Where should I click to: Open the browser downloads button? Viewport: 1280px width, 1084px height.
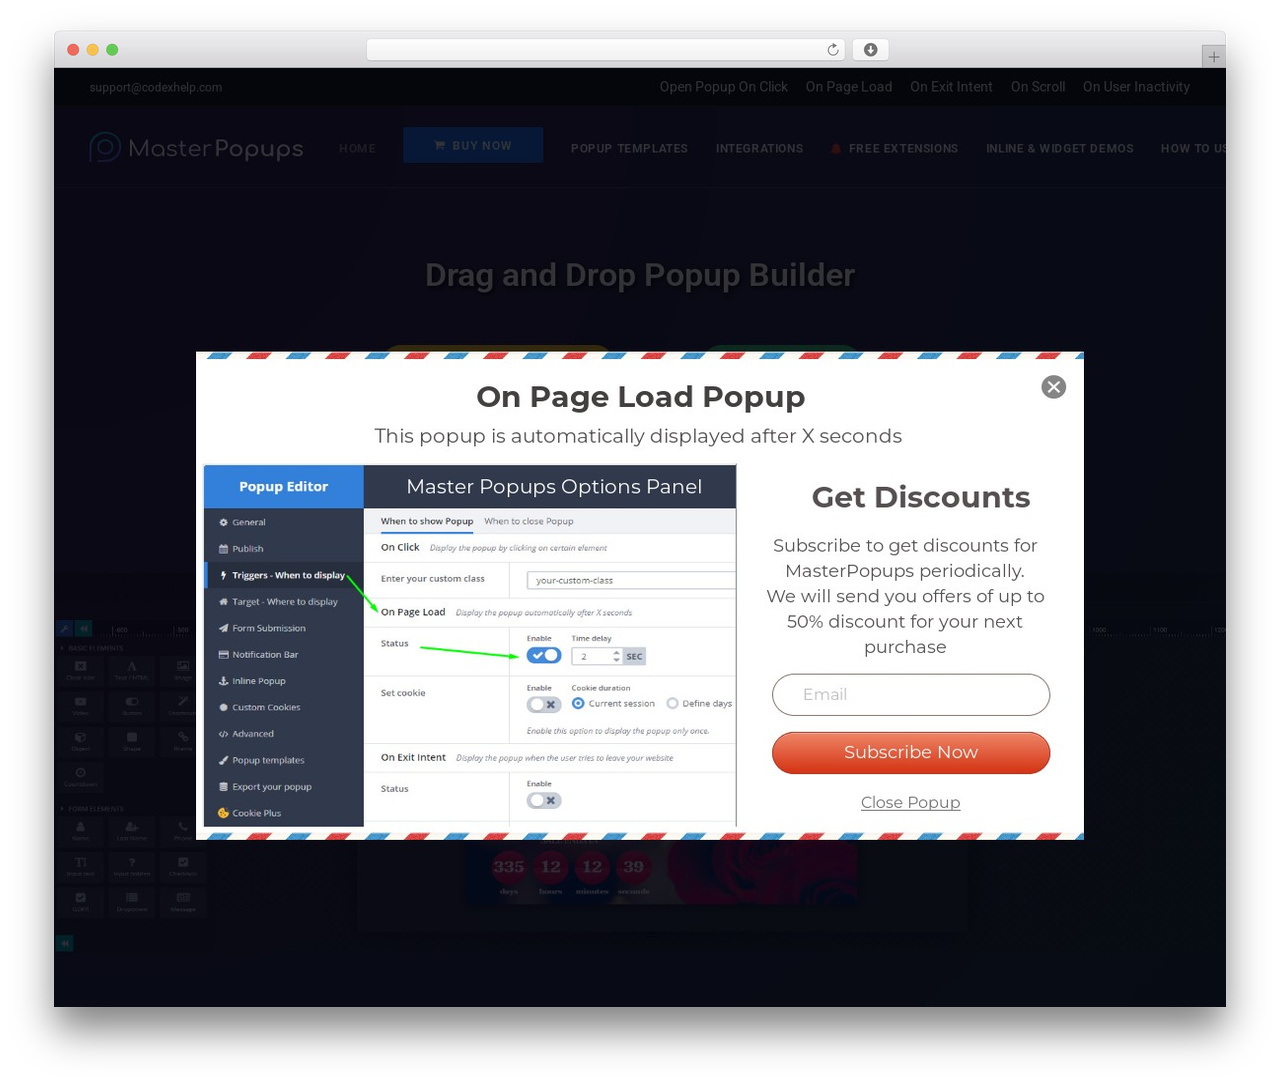tap(870, 50)
